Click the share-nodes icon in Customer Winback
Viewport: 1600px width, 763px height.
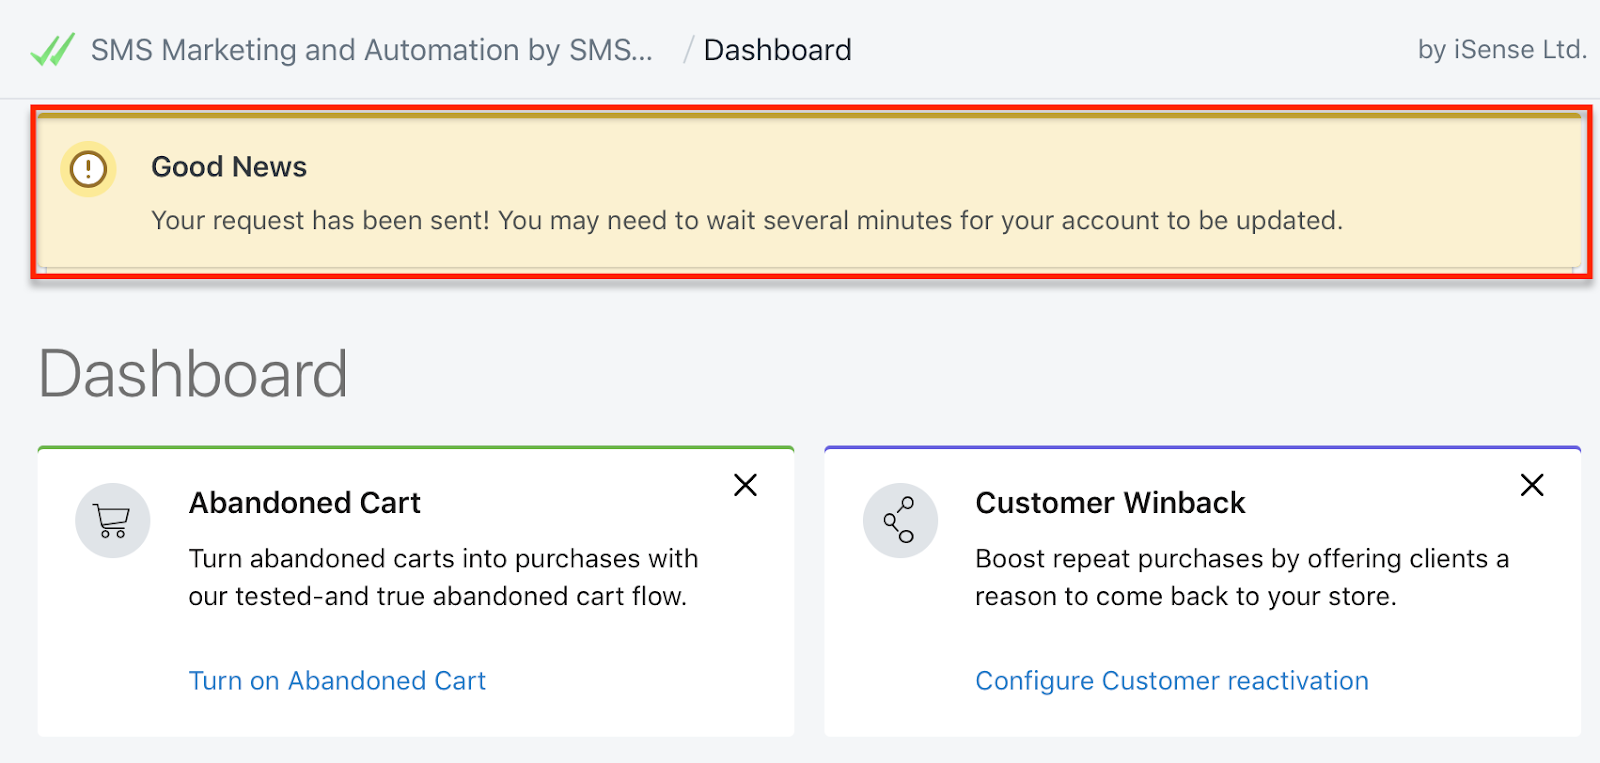pos(900,521)
